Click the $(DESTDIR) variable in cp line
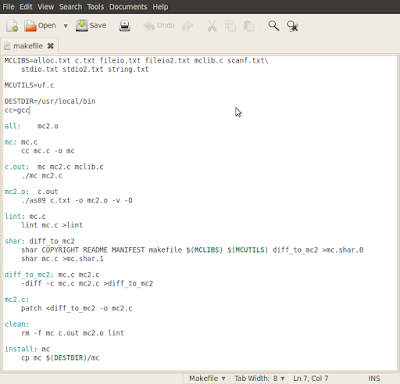 coord(68,358)
